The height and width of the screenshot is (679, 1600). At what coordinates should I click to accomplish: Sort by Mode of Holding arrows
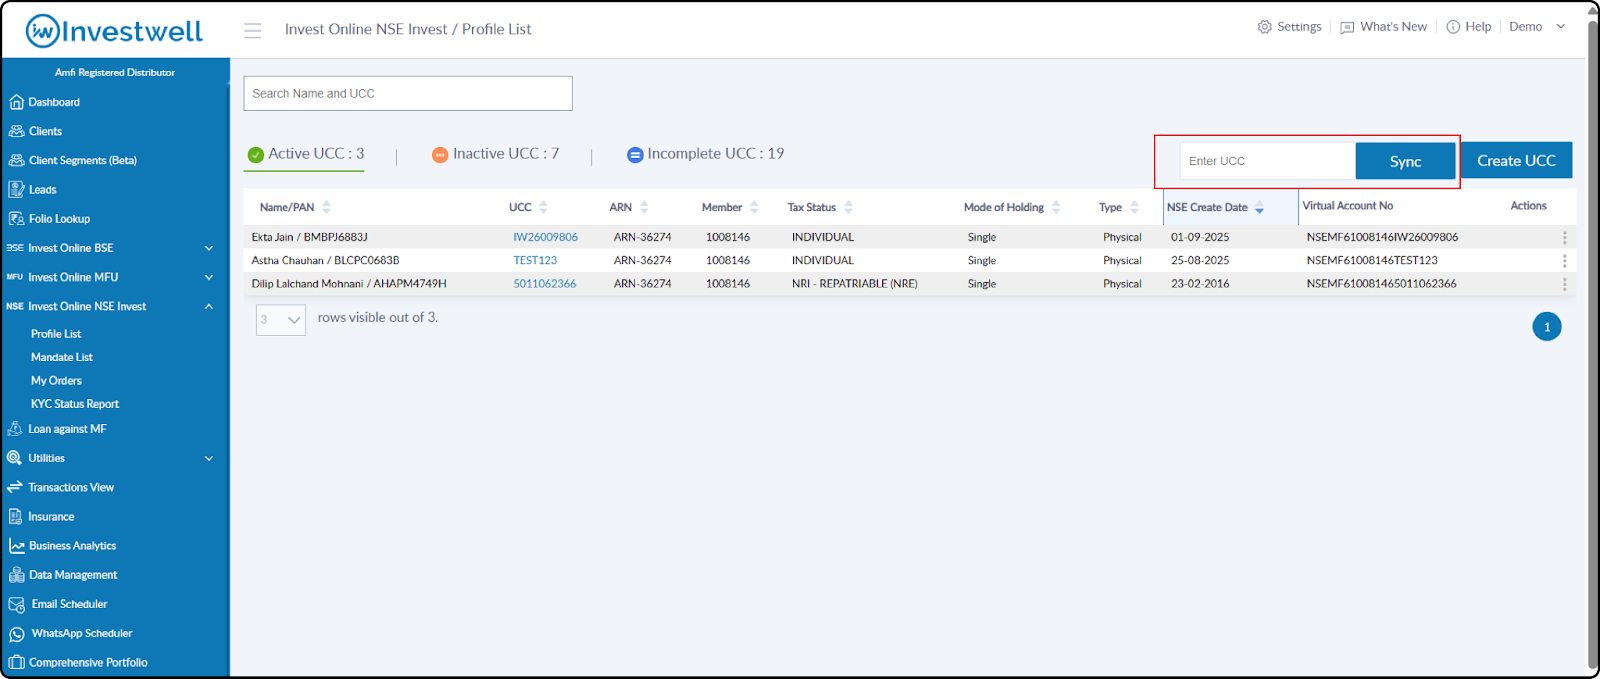tap(1056, 207)
